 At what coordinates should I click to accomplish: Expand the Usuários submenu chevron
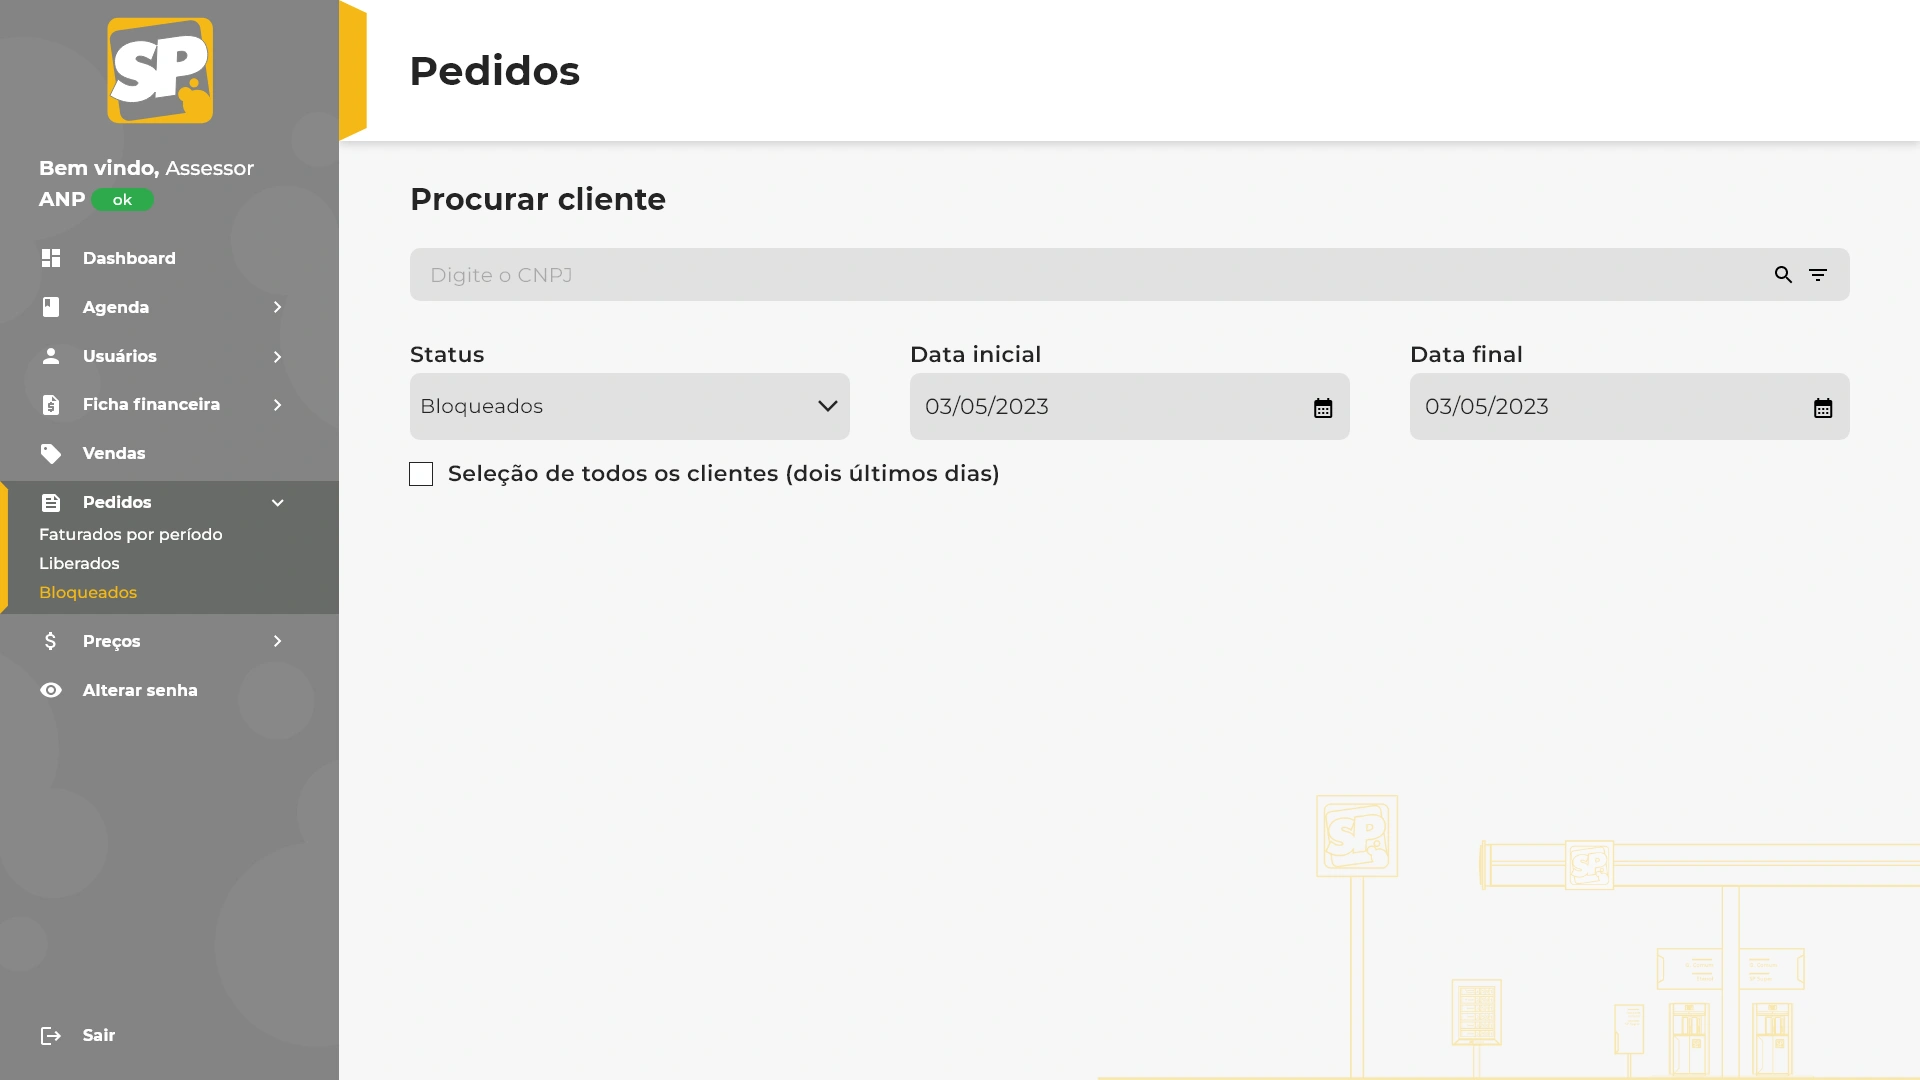278,357
